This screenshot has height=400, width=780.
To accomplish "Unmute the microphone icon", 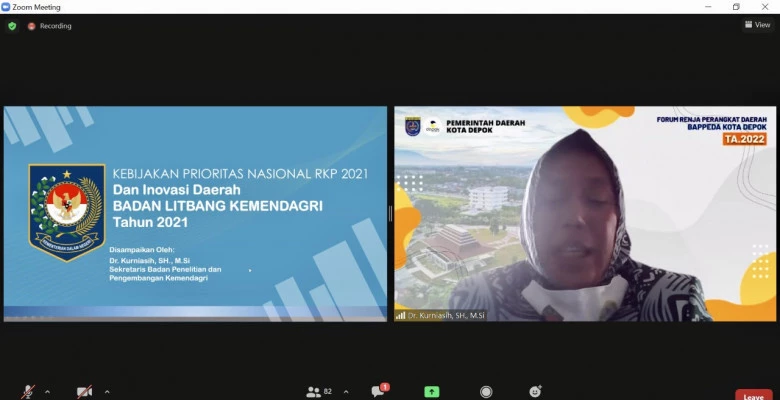I will [28, 392].
